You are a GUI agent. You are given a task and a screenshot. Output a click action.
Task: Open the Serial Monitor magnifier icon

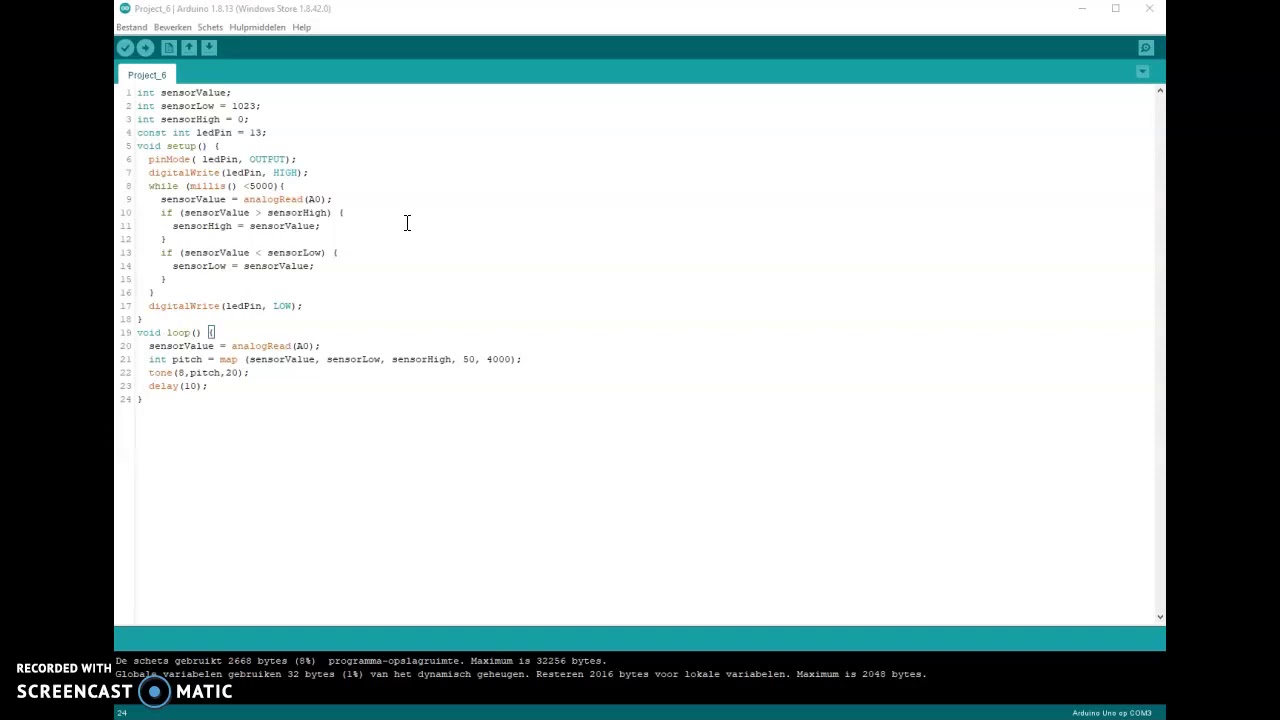coord(1146,48)
